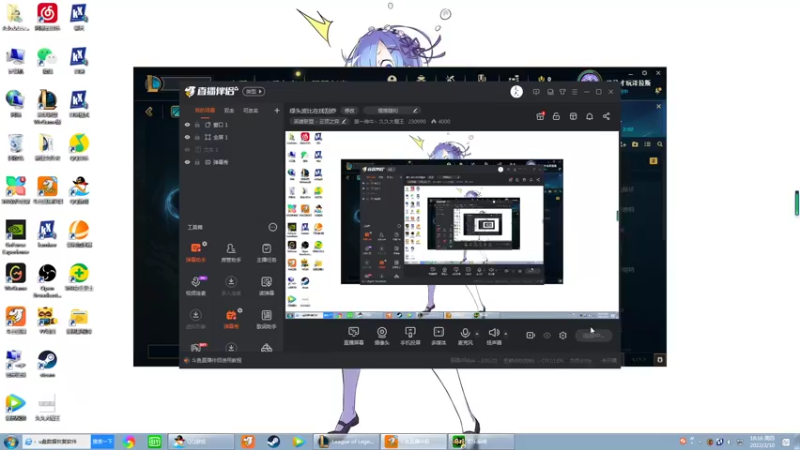The height and width of the screenshot is (450, 800).
Task: Switch to the first orange scene tab
Action: click(205, 110)
